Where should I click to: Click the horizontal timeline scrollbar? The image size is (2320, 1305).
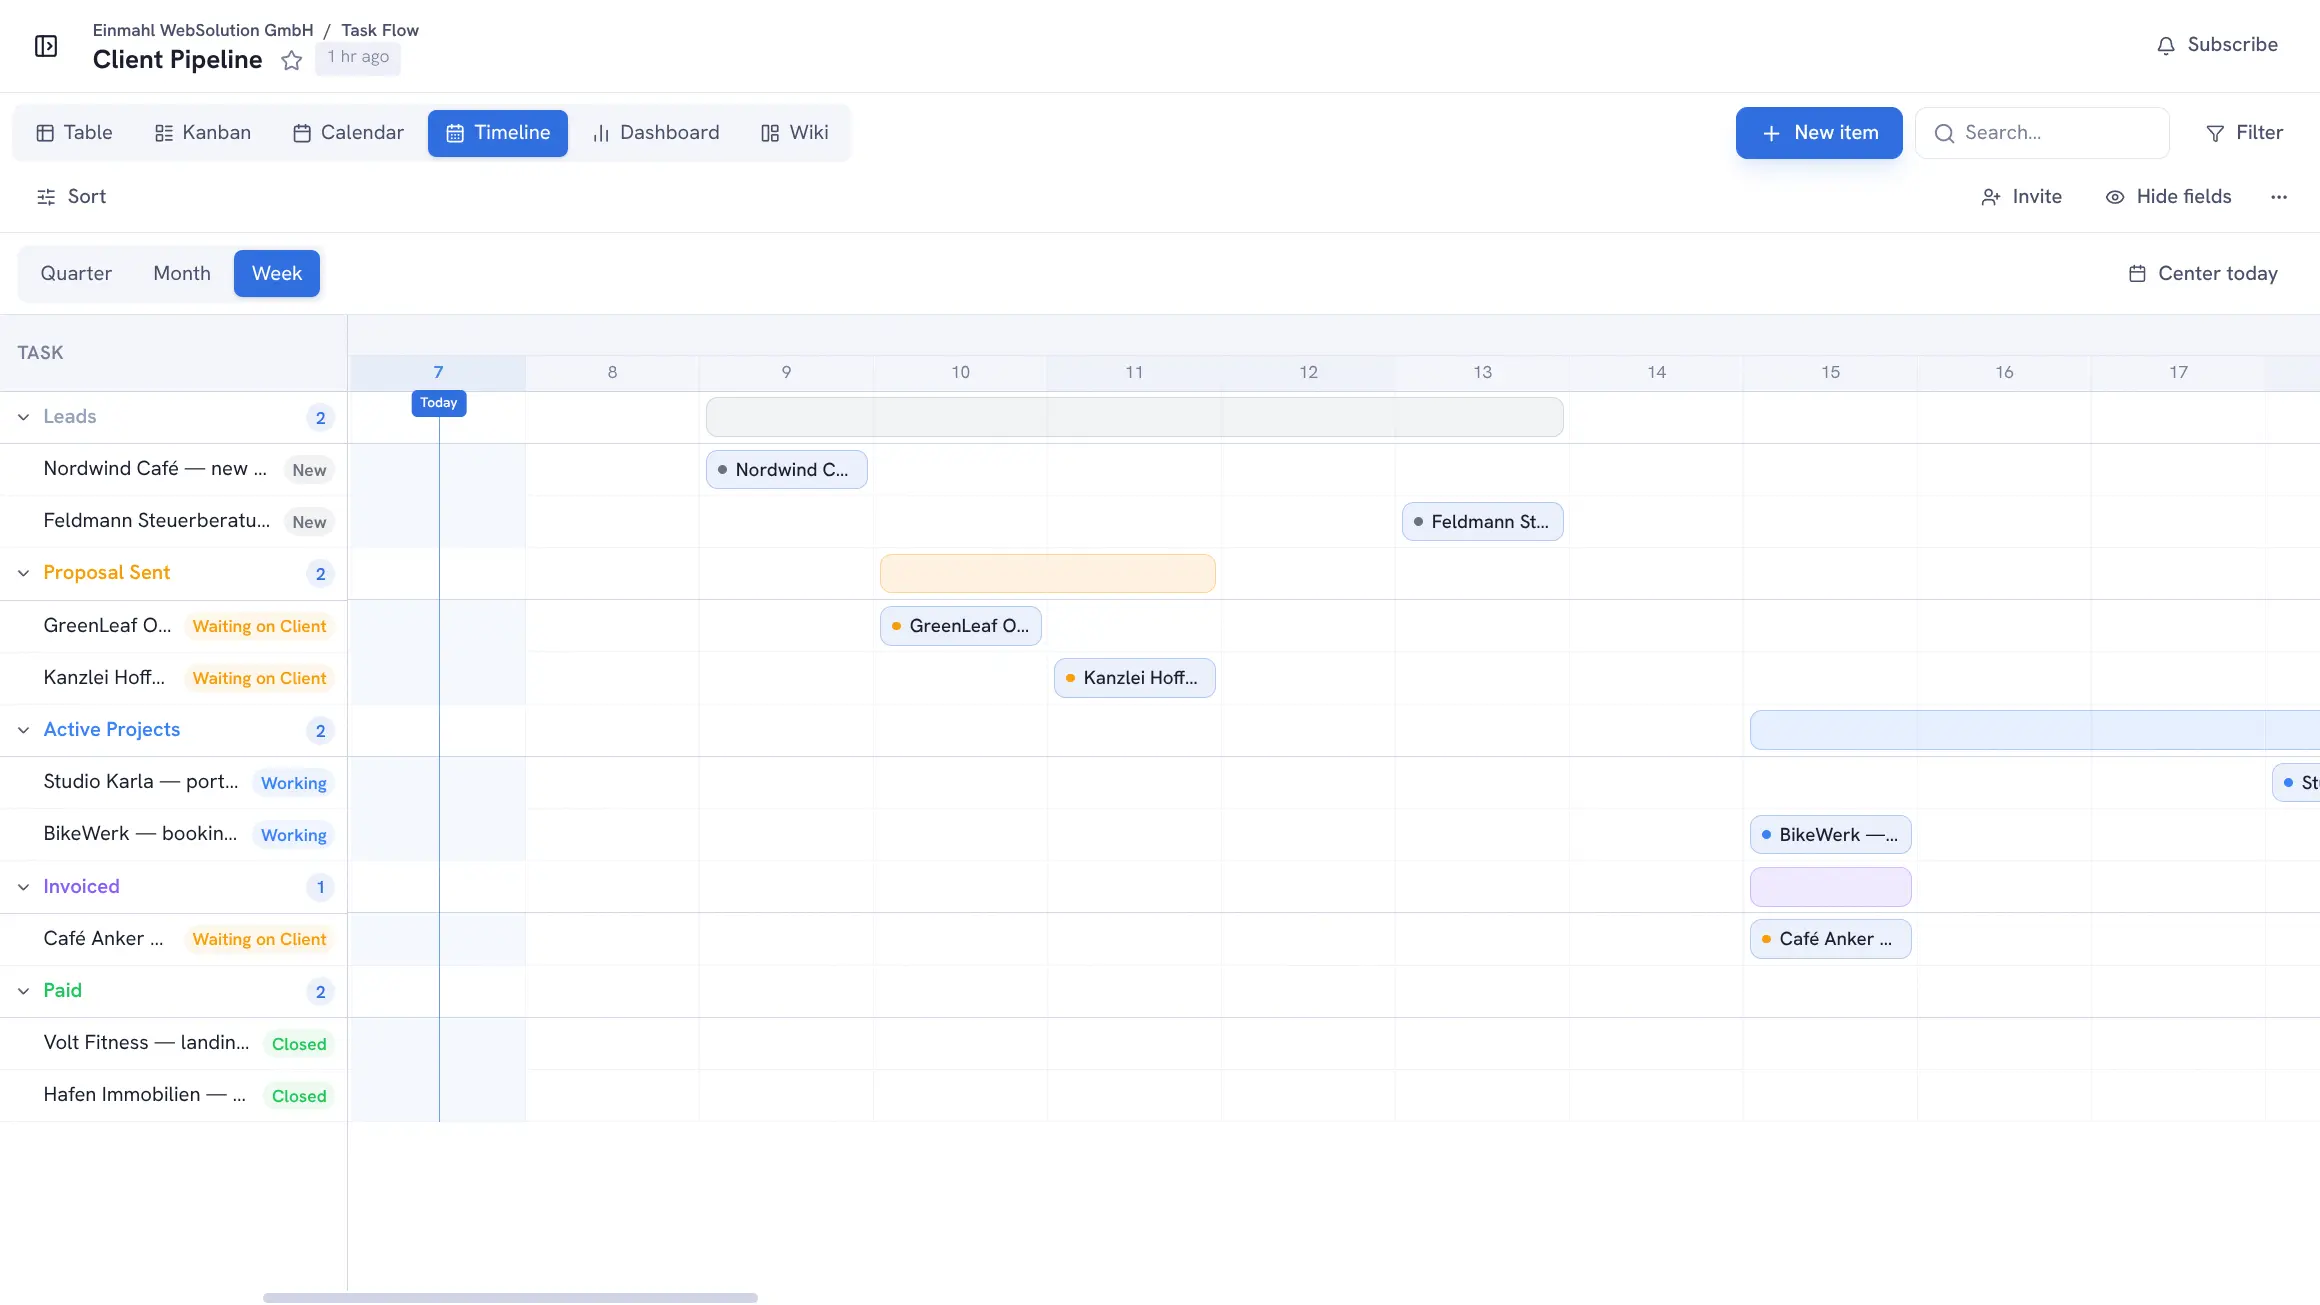coord(510,1298)
